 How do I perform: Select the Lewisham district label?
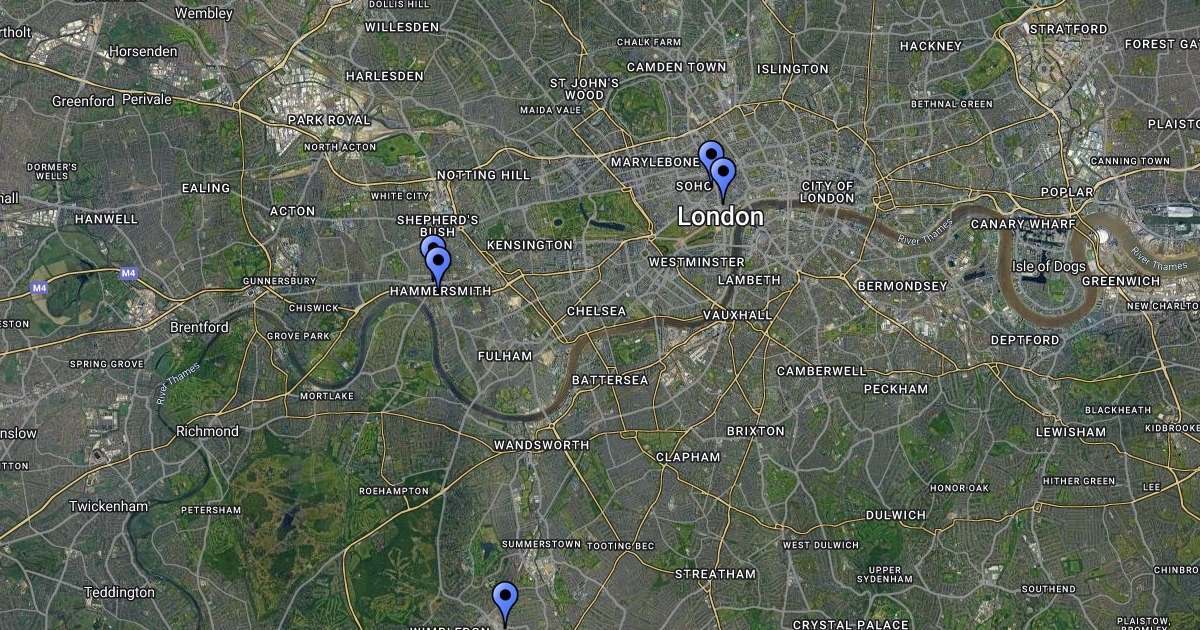[1071, 432]
